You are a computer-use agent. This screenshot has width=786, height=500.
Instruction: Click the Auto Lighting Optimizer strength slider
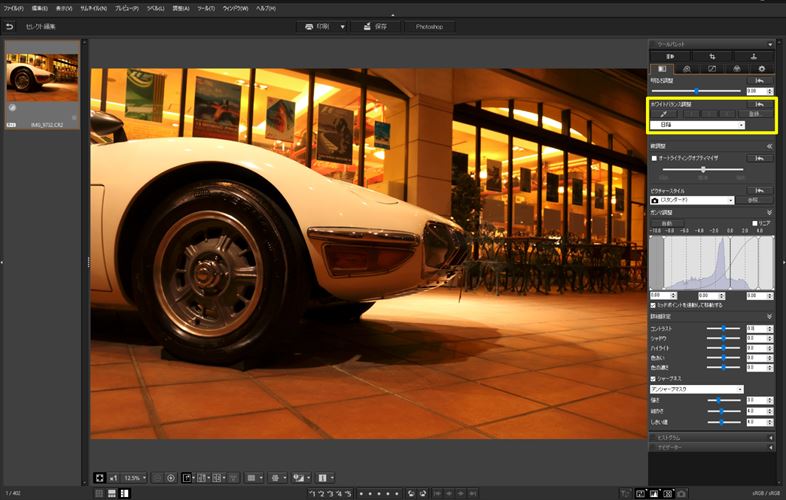pos(703,170)
